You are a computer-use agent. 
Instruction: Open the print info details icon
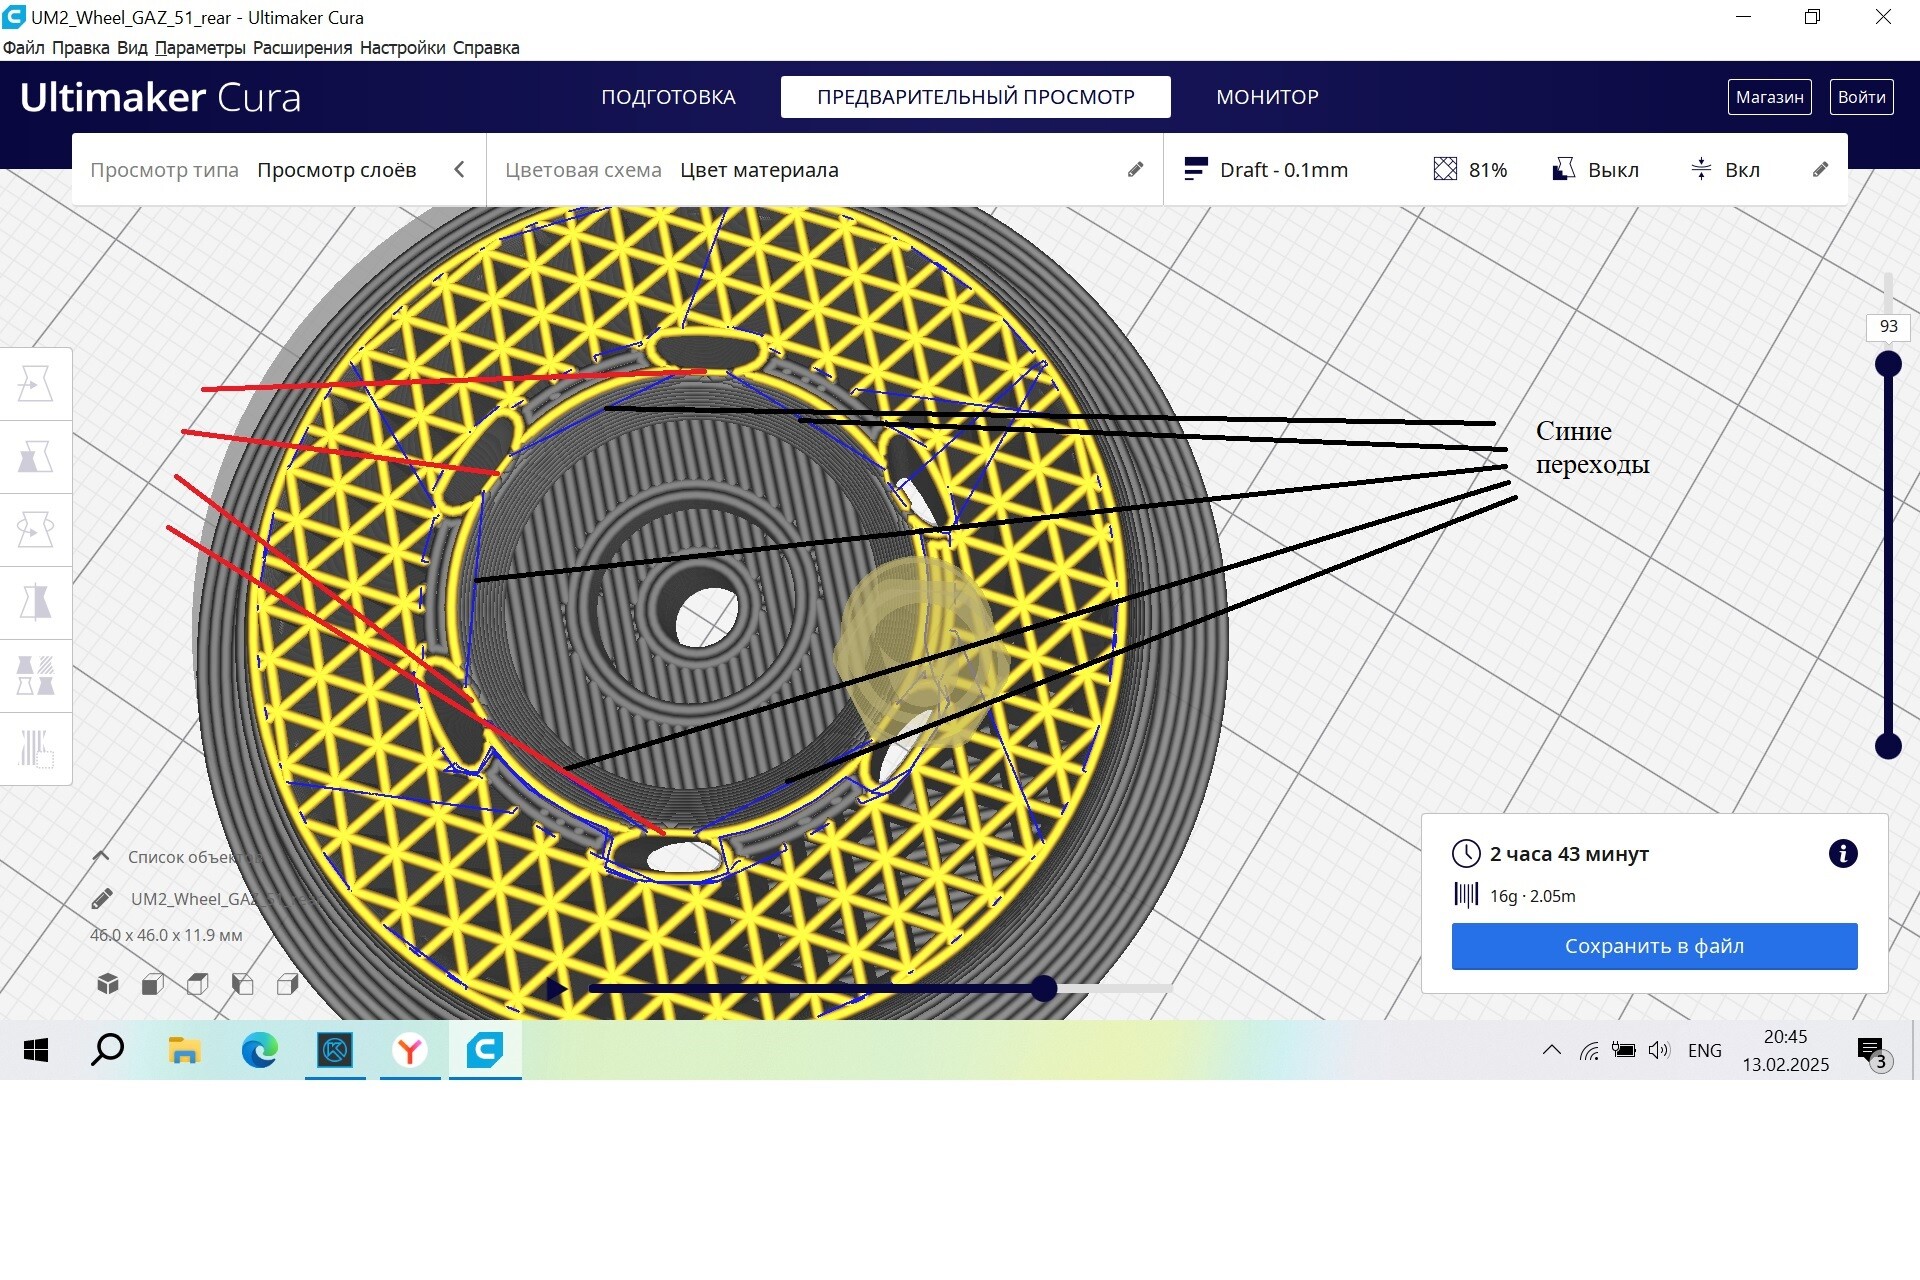(x=1843, y=853)
